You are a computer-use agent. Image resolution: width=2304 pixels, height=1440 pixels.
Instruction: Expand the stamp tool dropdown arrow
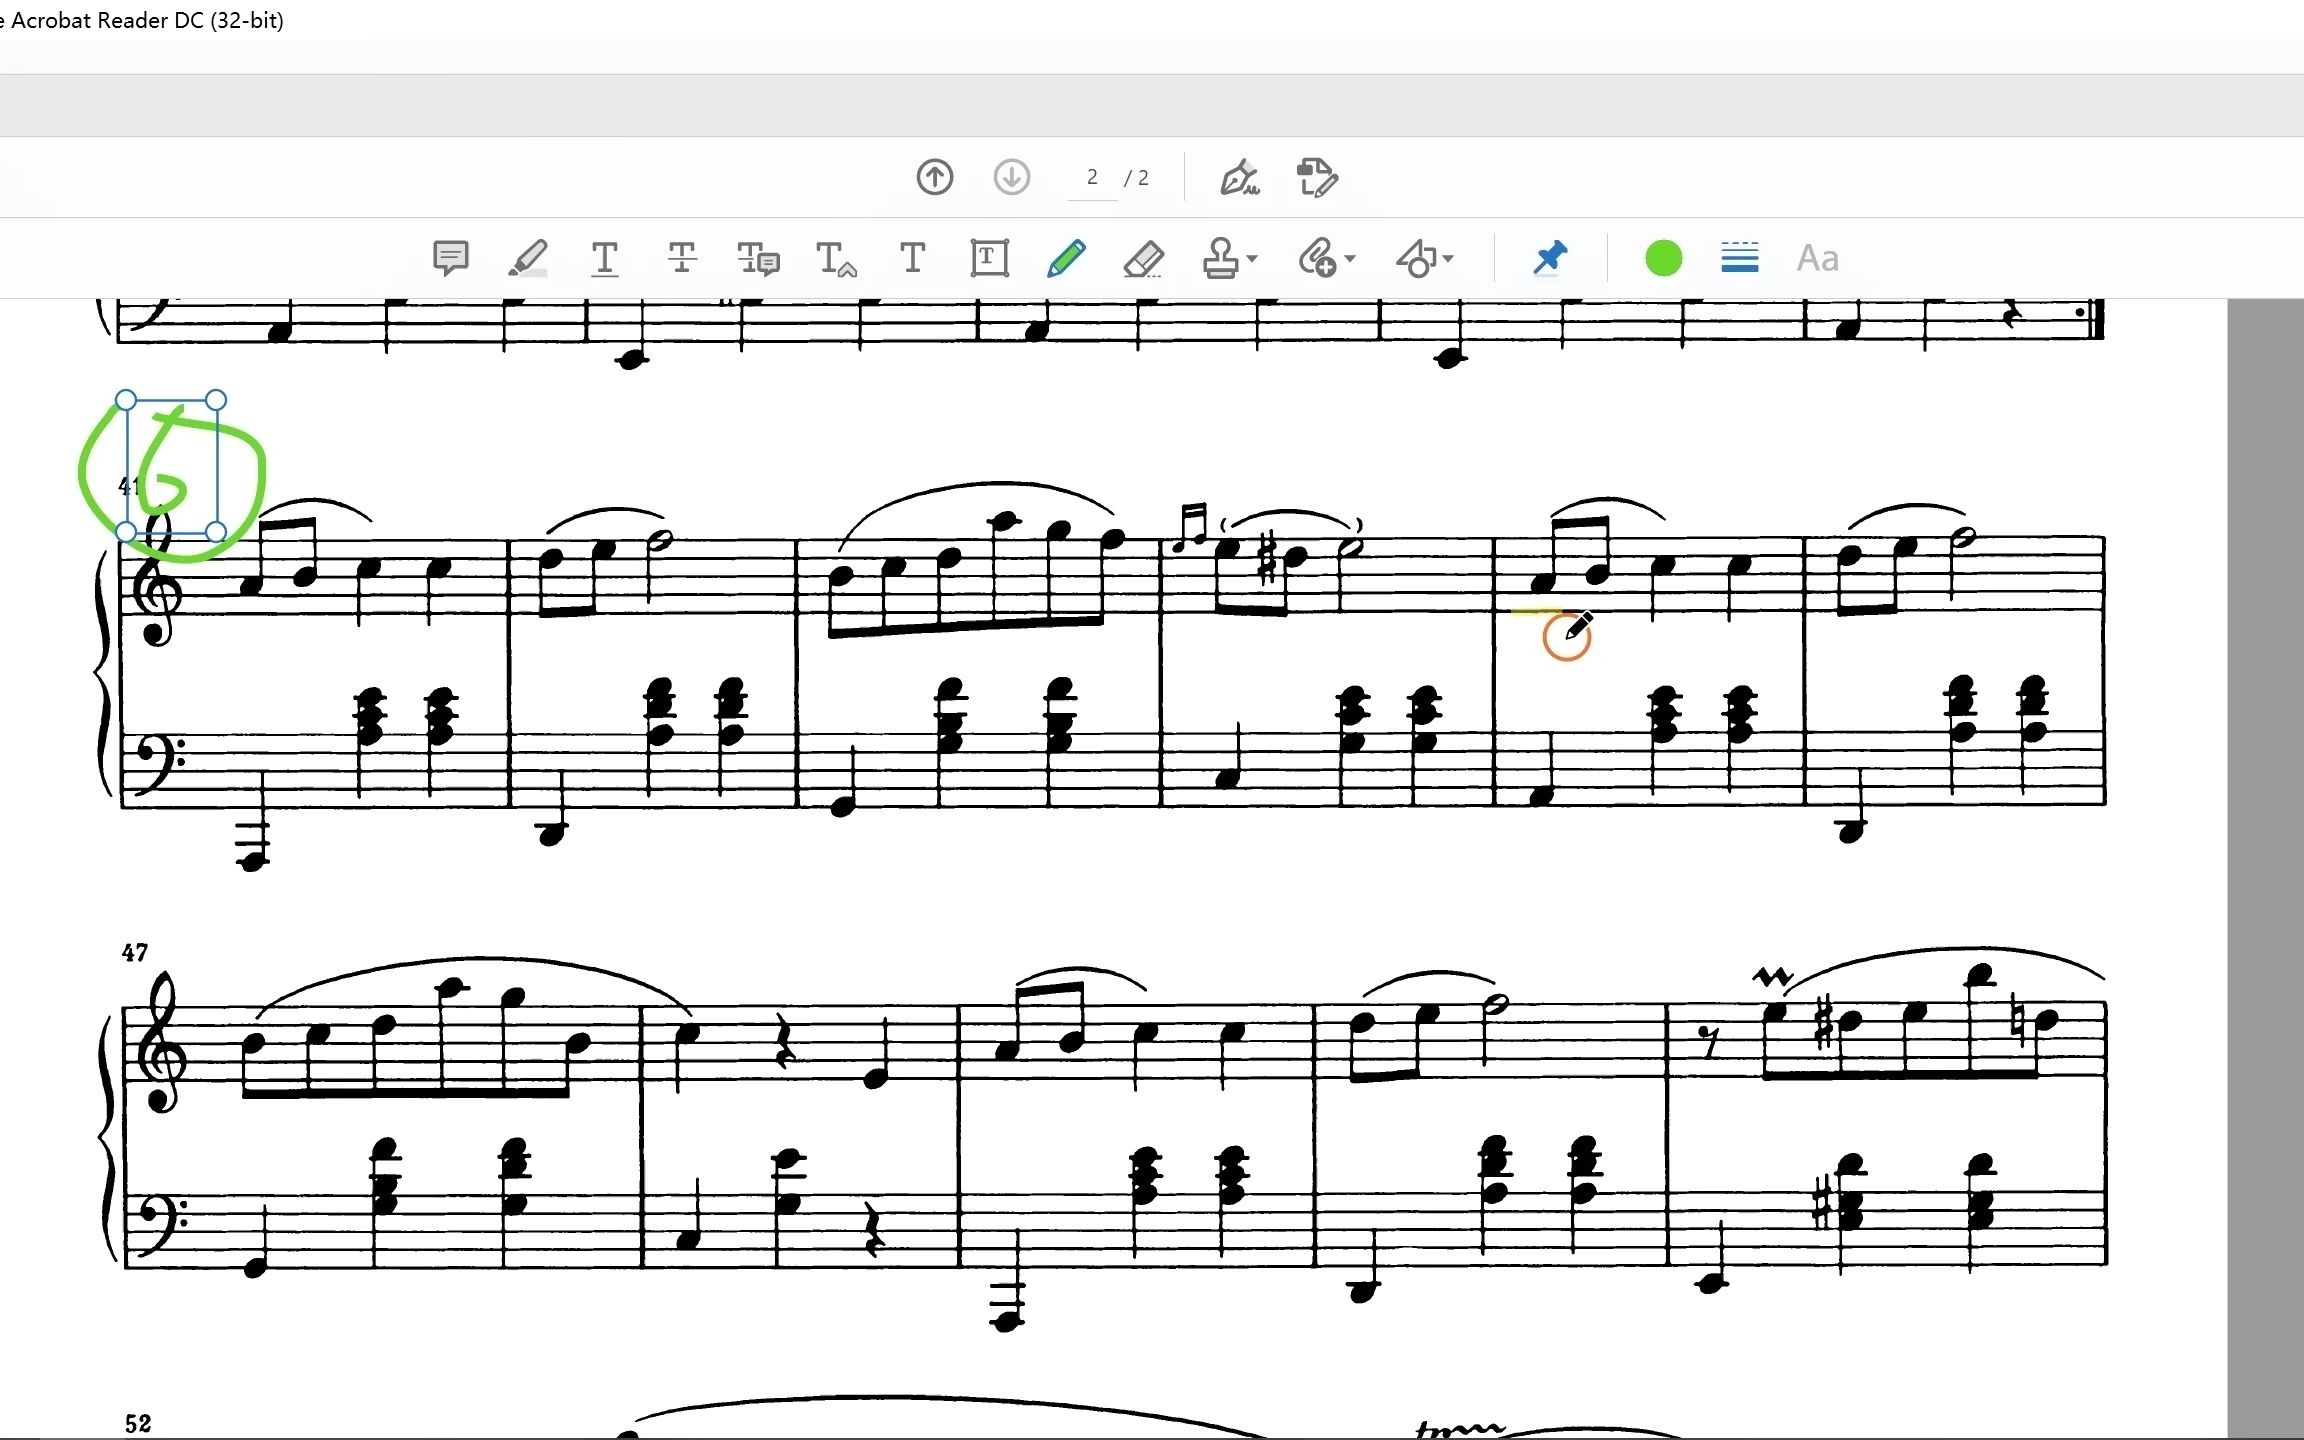click(x=1252, y=258)
